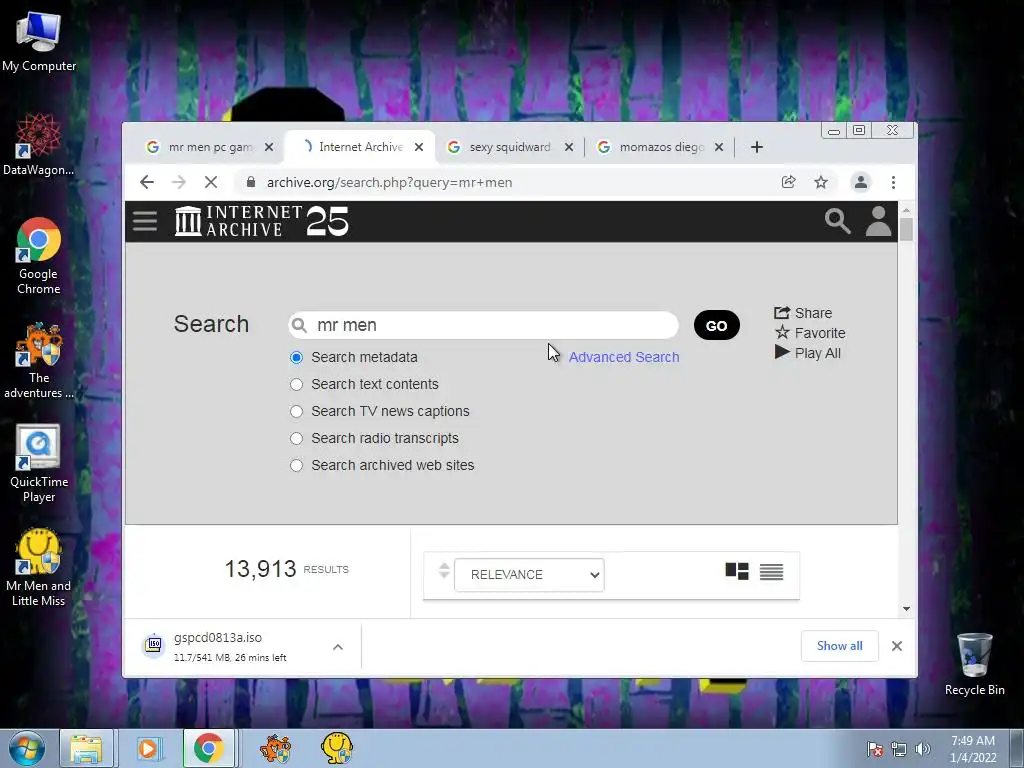Image resolution: width=1024 pixels, height=768 pixels.
Task: Switch to list view of results
Action: (x=771, y=572)
